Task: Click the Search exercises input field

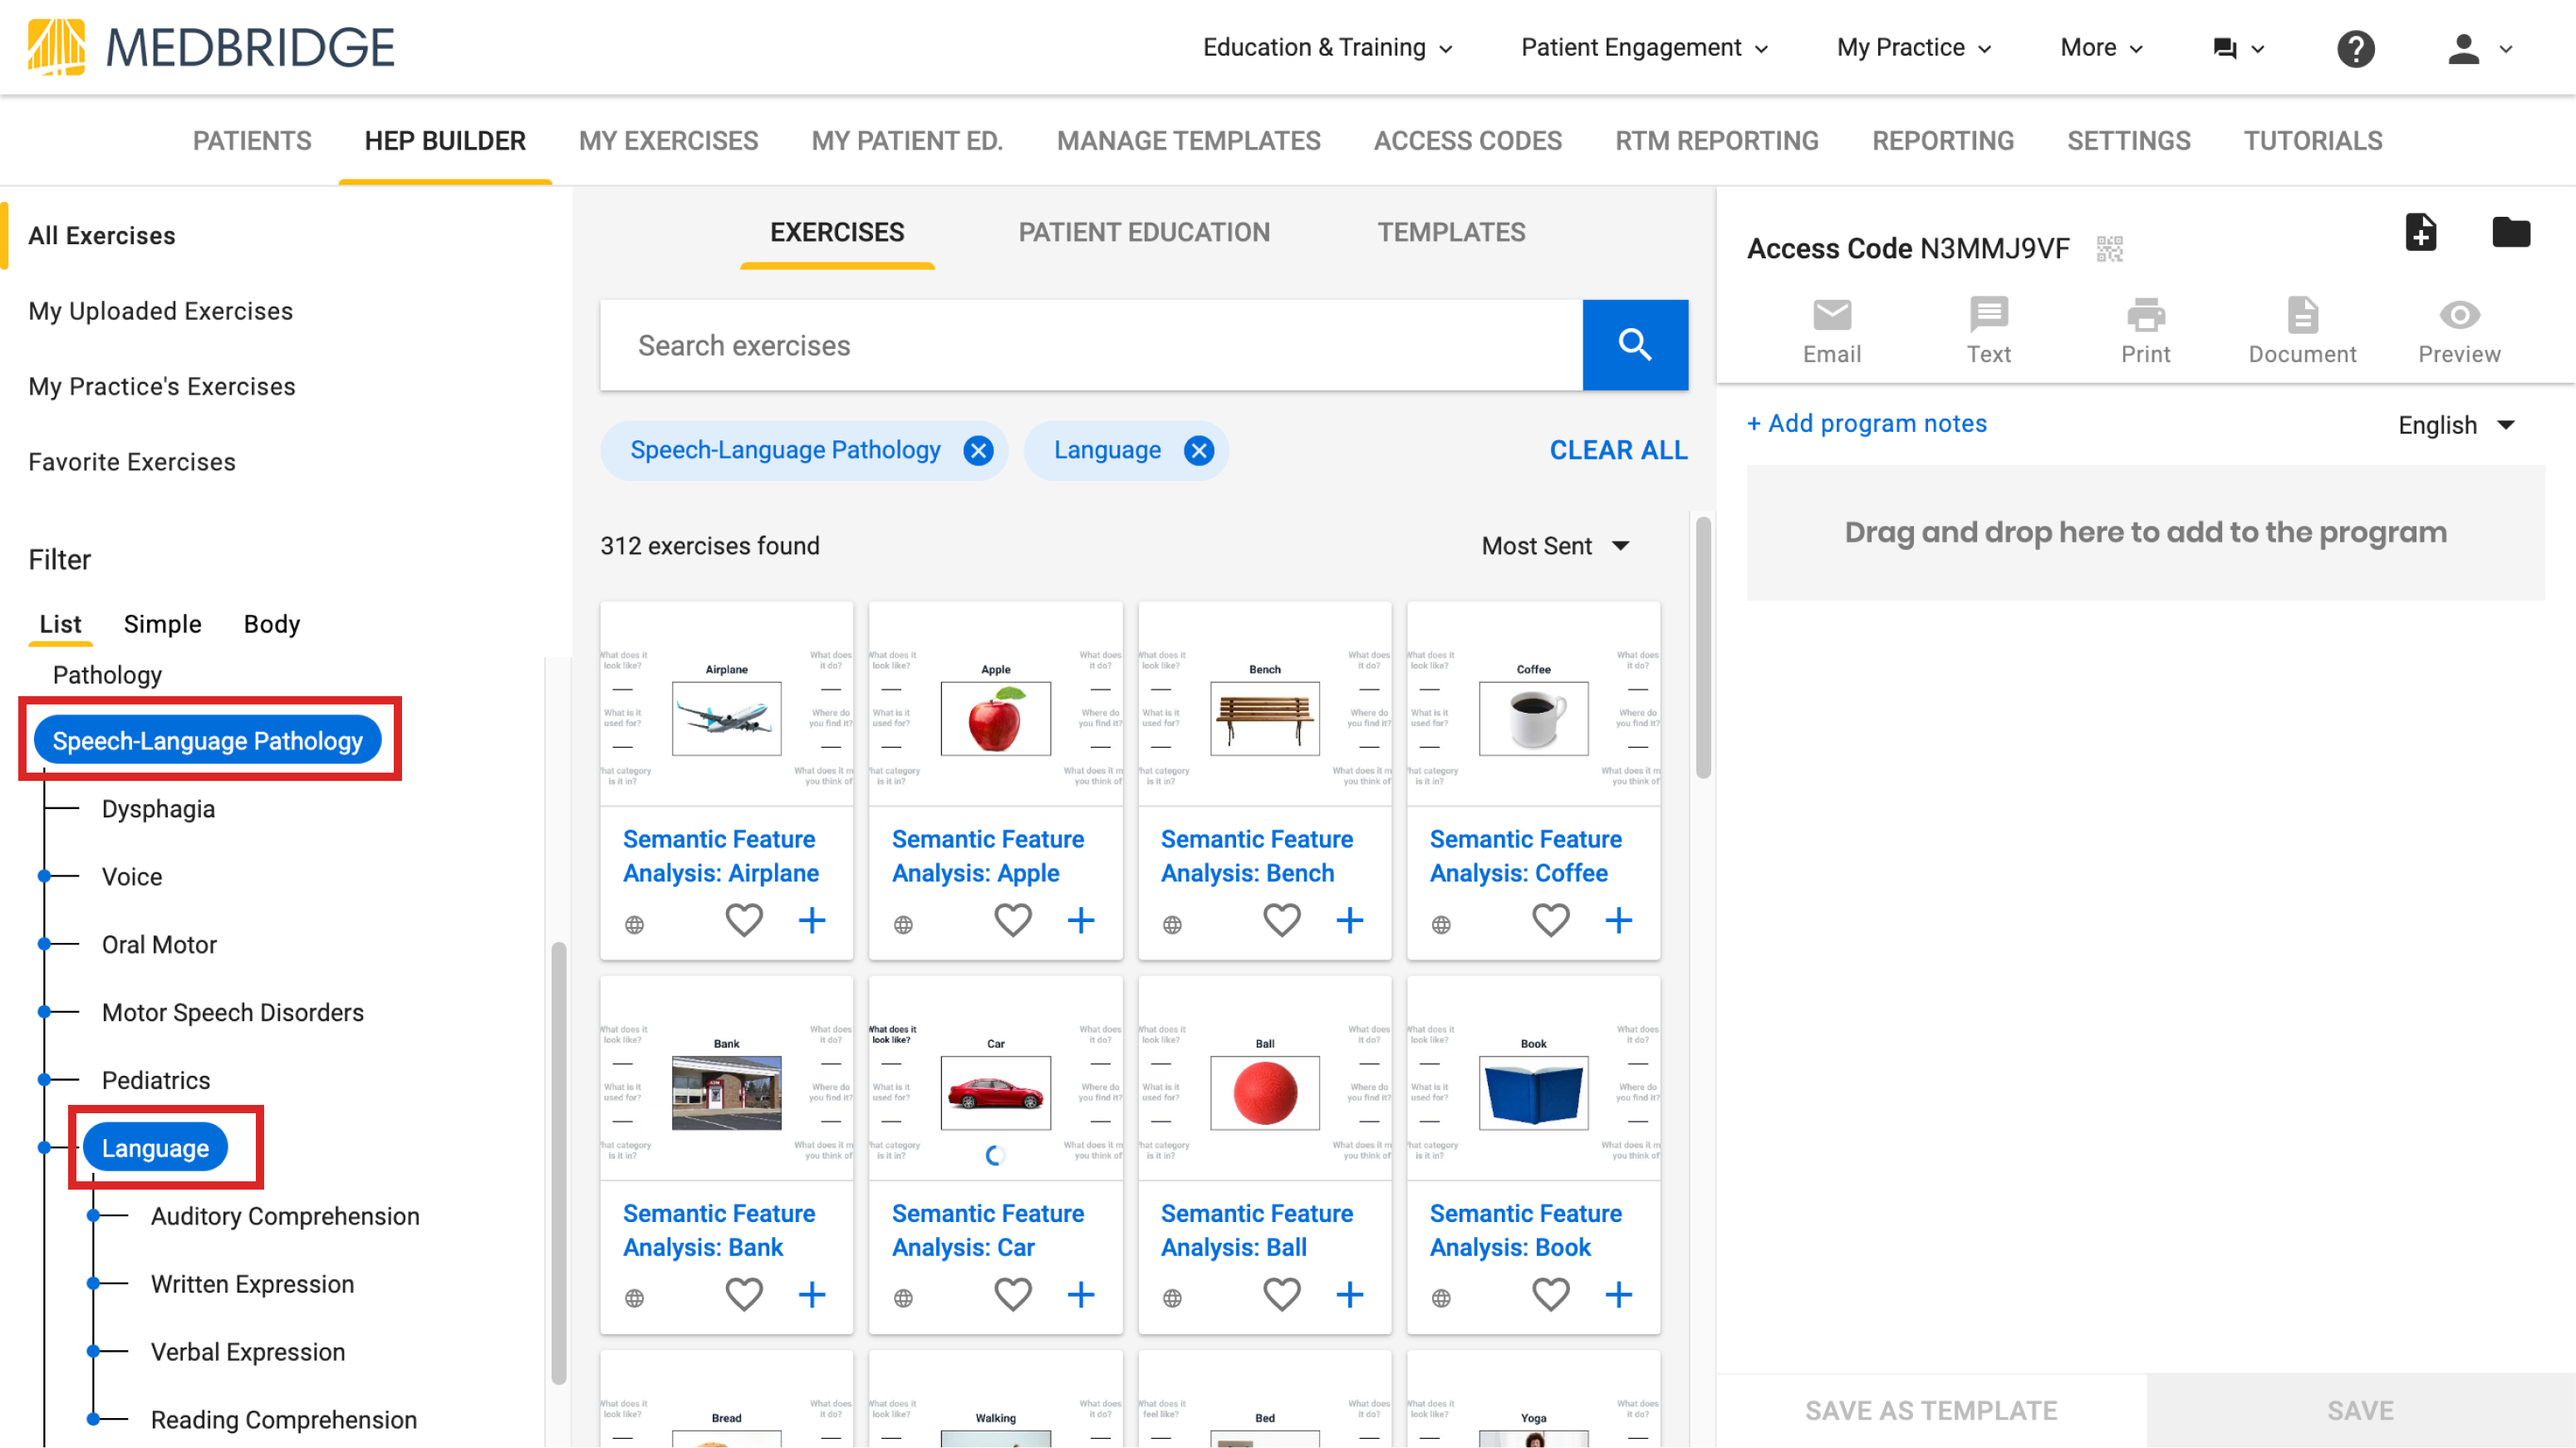Action: click(x=1091, y=345)
